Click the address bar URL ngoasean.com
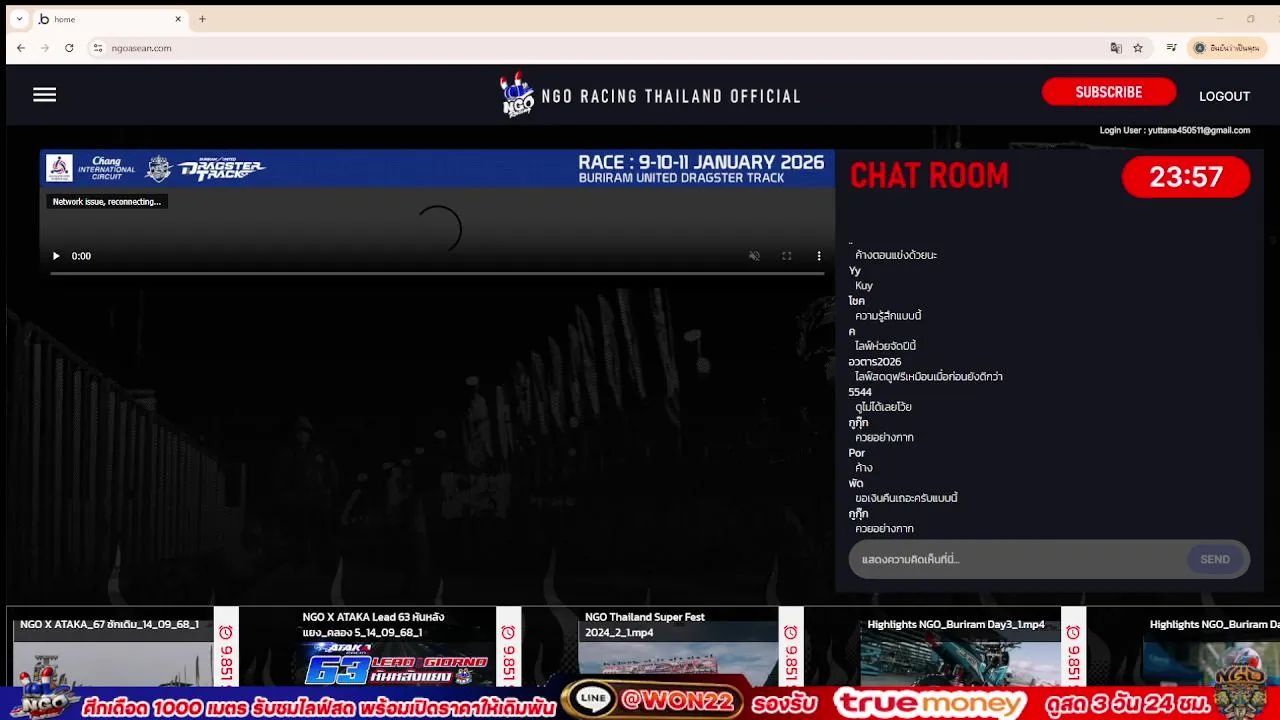 pos(141,48)
